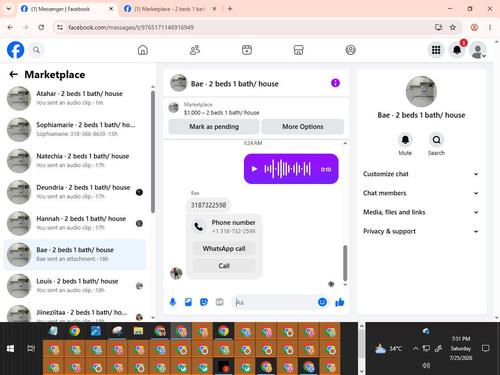Viewport: 500px width, 375px height.
Task: Click the listing photo in right panel
Action: tap(421, 92)
